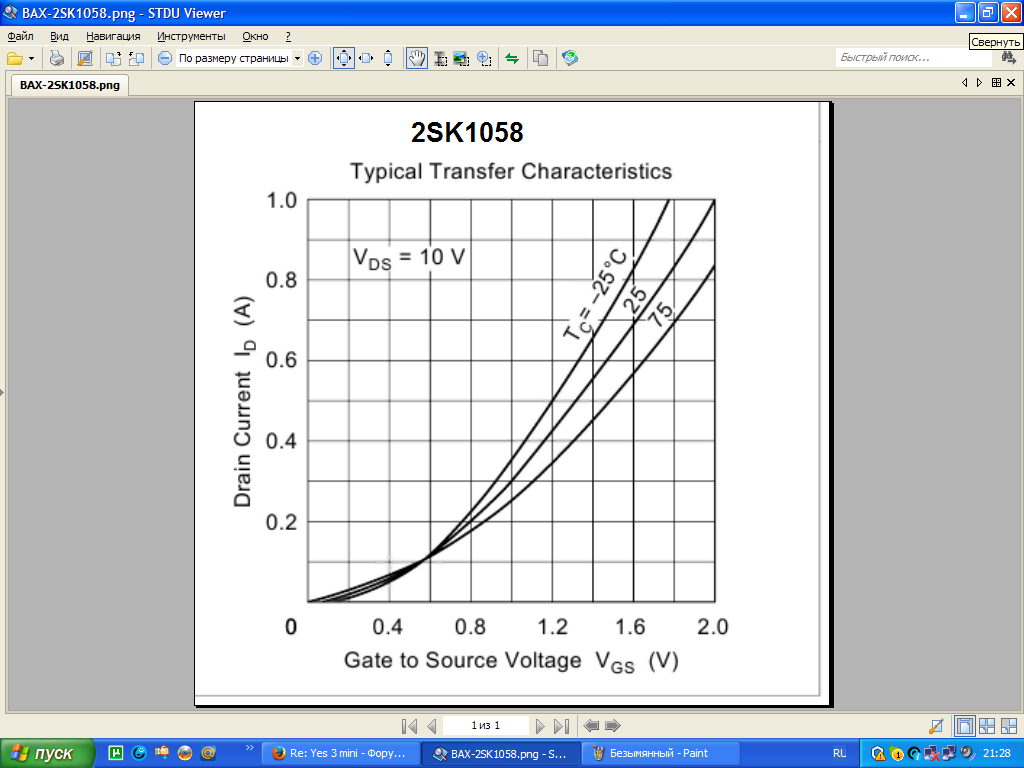This screenshot has width=1024, height=768.
Task: Click the Firefox quick launch icon
Action: 185,753
